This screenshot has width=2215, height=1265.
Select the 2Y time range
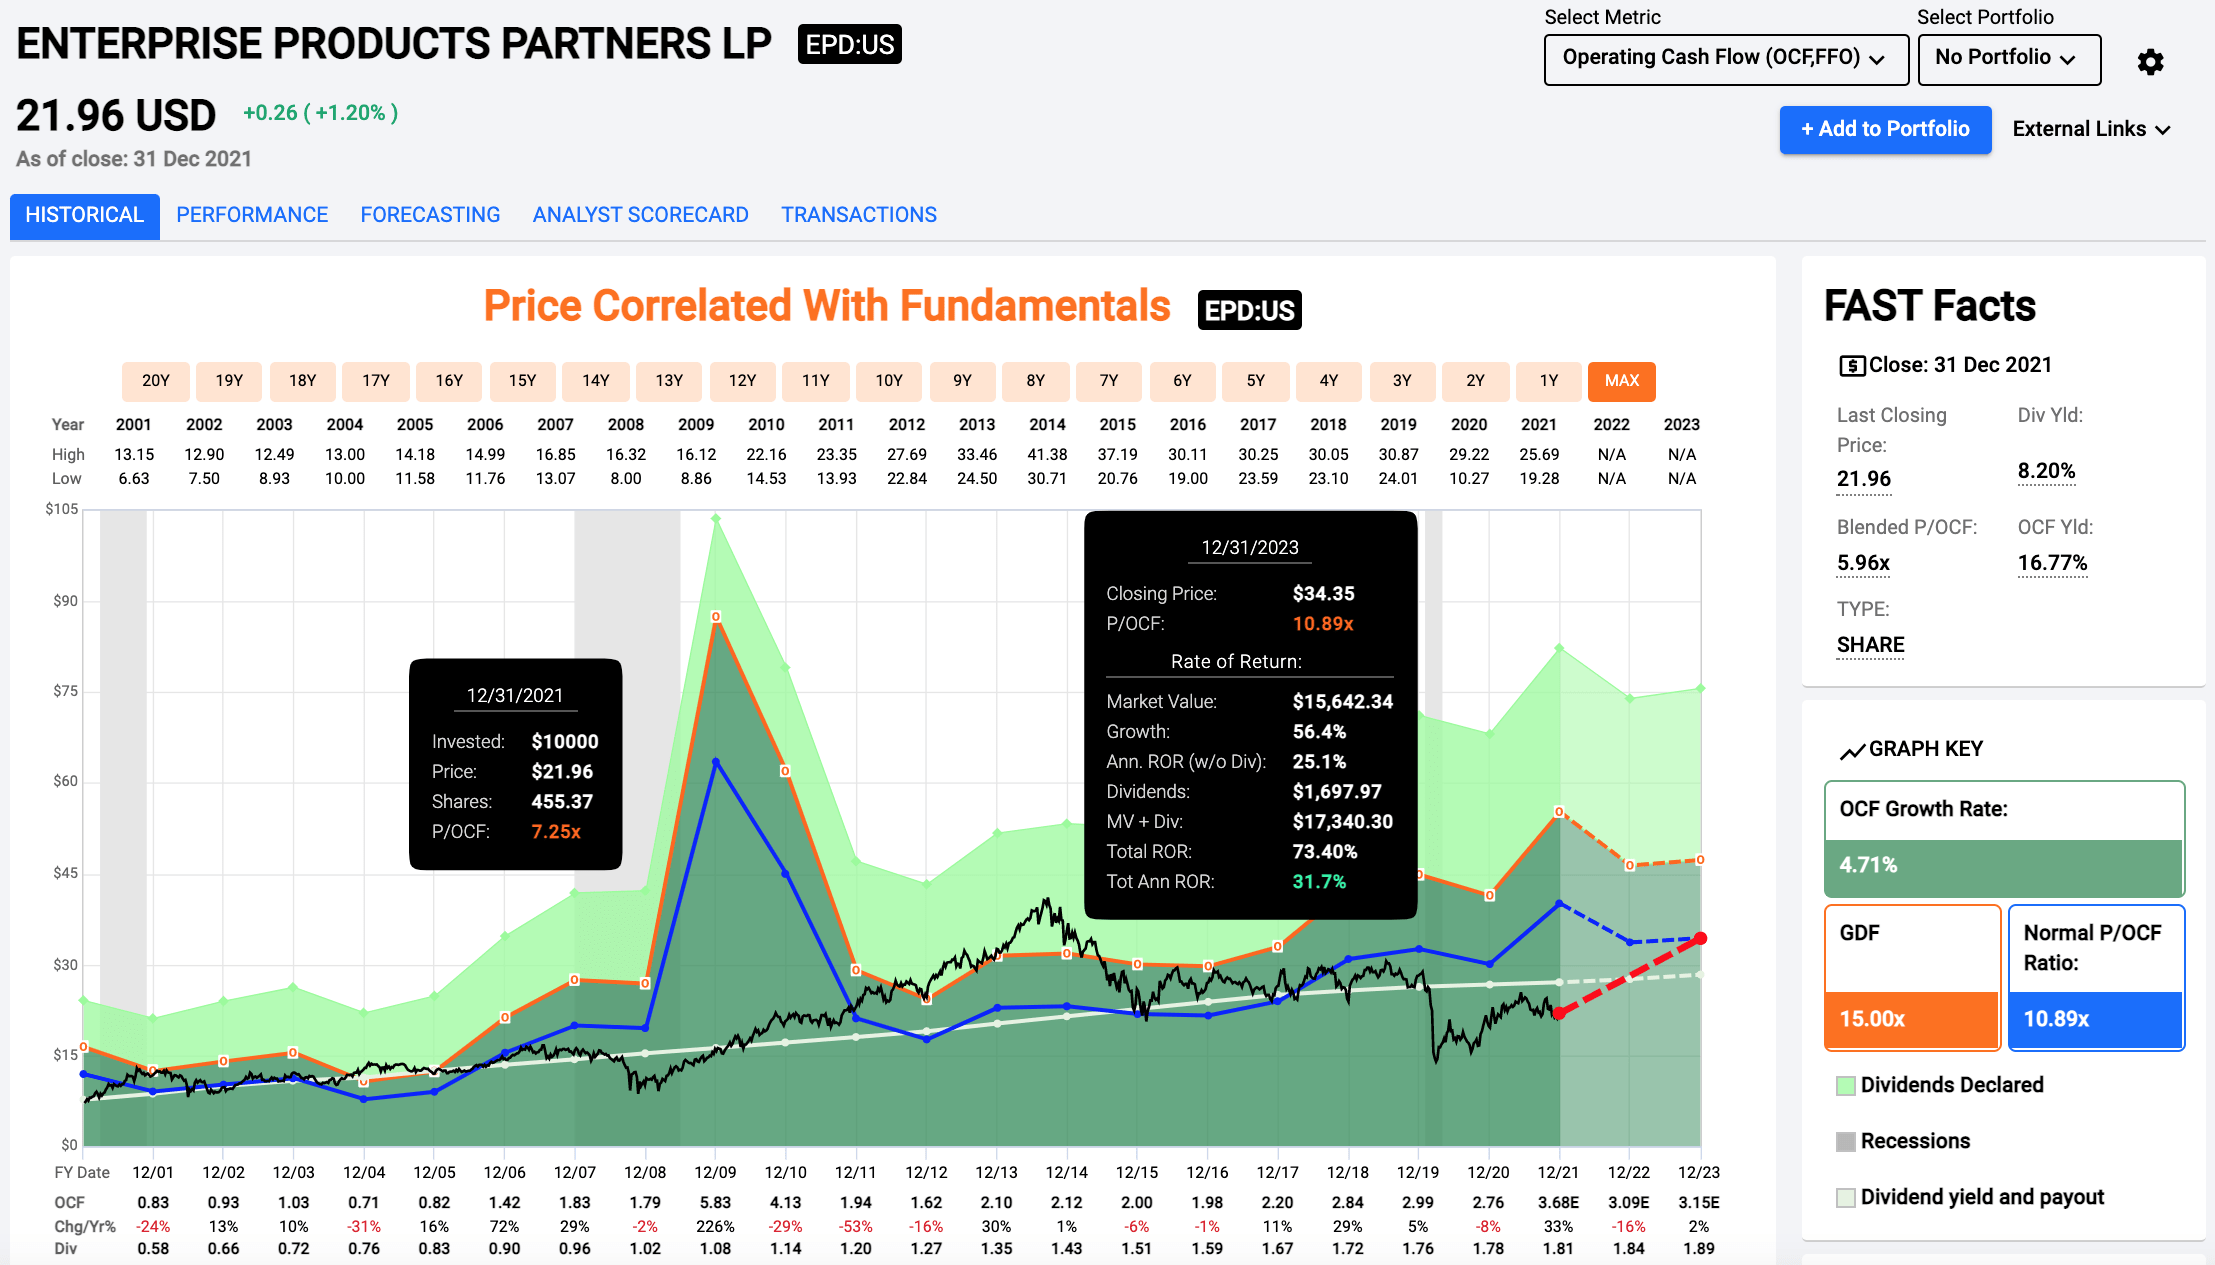[1476, 381]
